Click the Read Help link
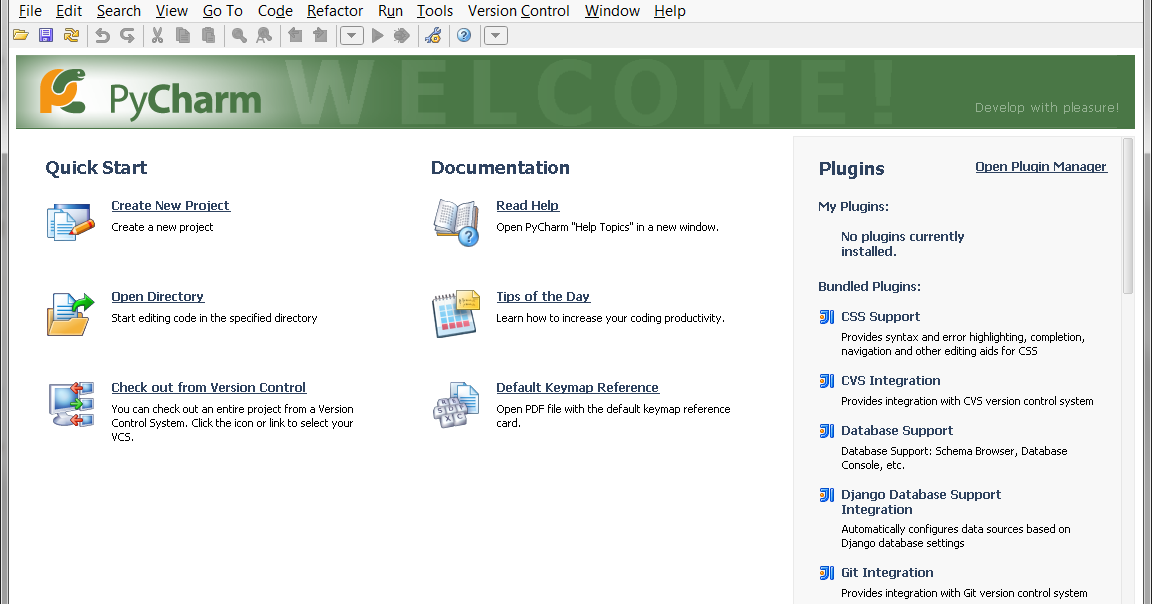This screenshot has width=1152, height=604. pyautogui.click(x=528, y=206)
